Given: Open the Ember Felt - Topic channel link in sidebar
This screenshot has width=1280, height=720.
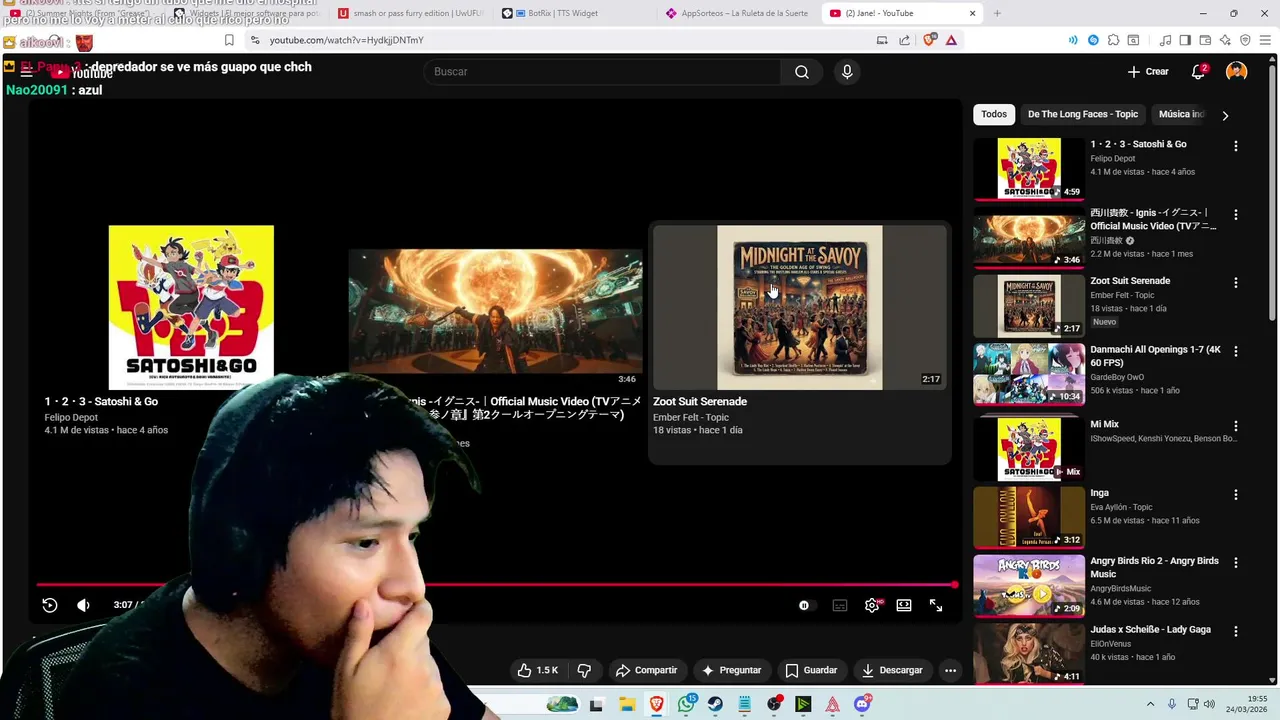Looking at the screenshot, I should coord(1122,295).
